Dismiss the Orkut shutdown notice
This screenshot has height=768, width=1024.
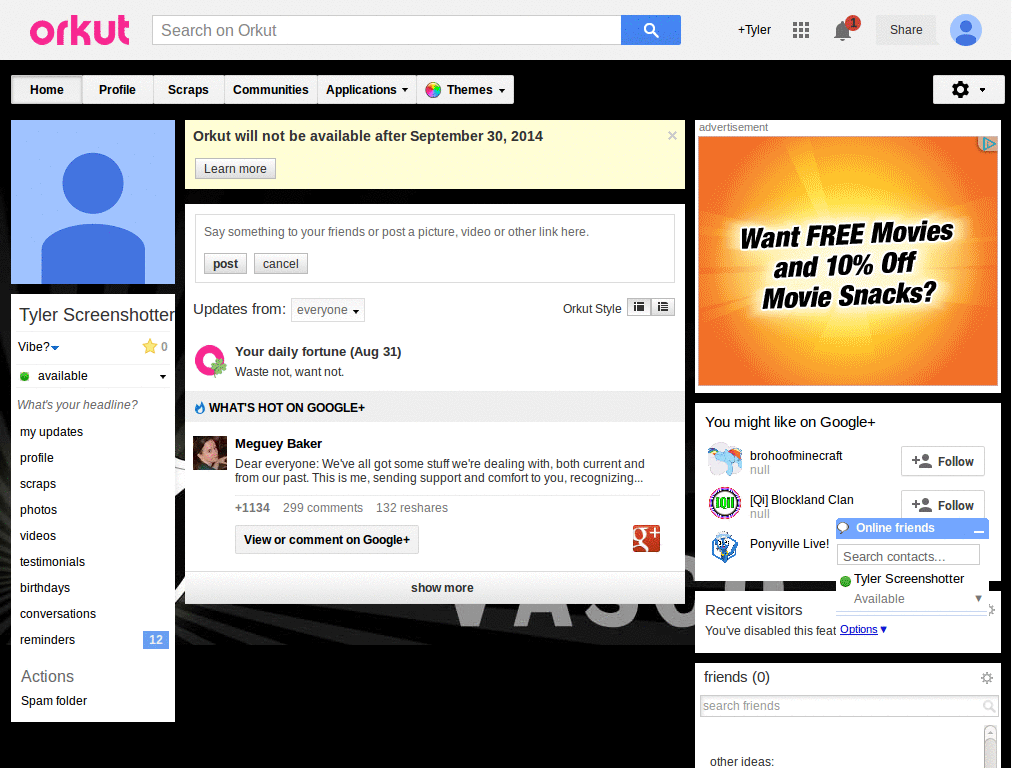[672, 135]
